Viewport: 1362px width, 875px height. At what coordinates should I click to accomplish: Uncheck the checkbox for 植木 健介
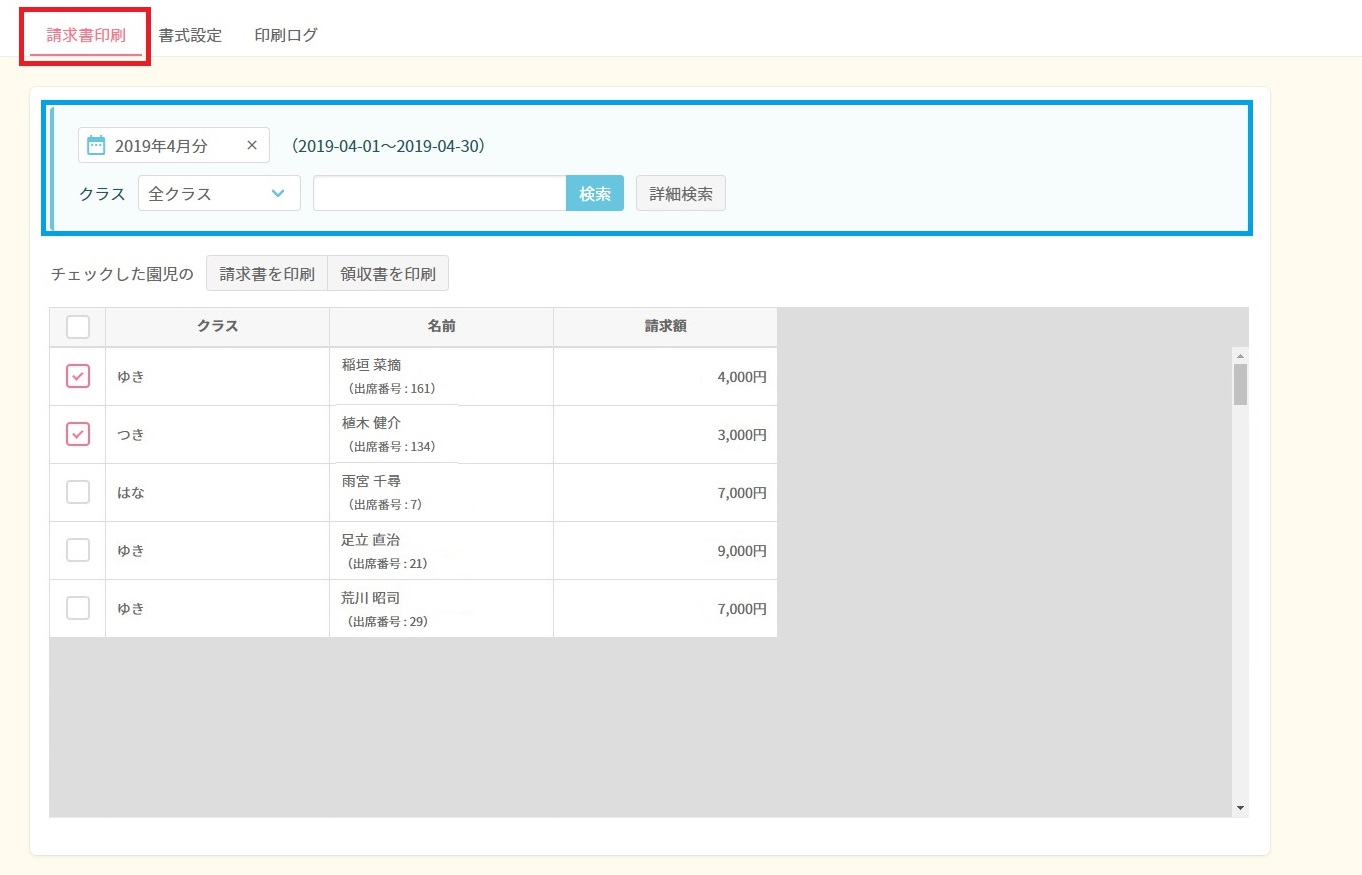pos(78,434)
